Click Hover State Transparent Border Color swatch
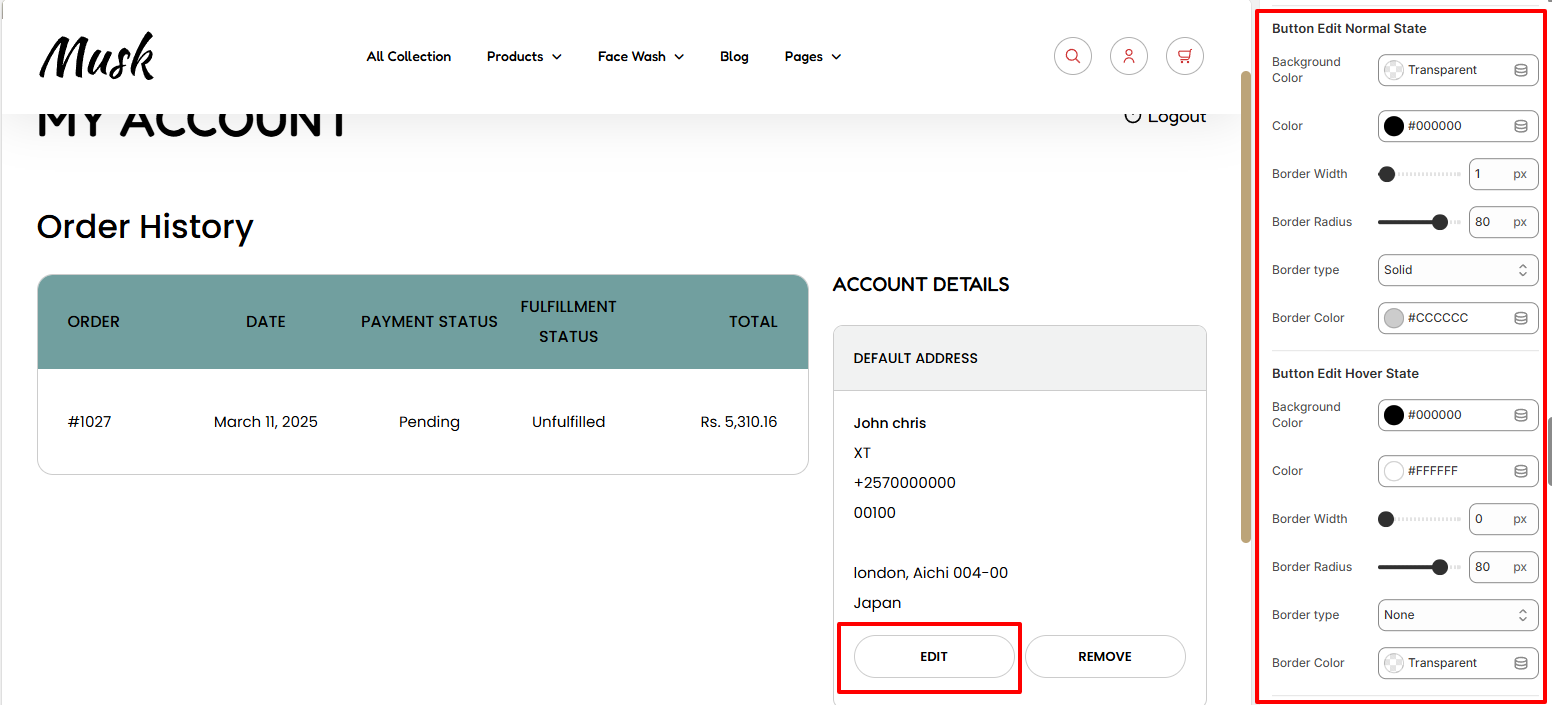Screen dimensions: 1552x705 coord(1394,663)
